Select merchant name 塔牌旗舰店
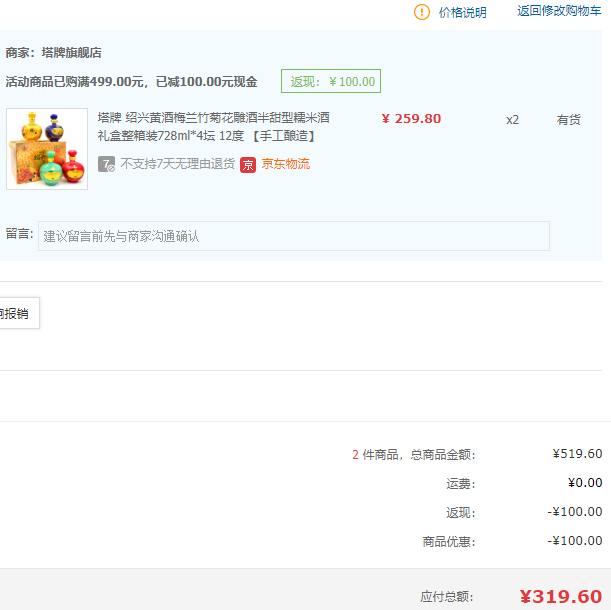611x610 pixels. point(72,53)
